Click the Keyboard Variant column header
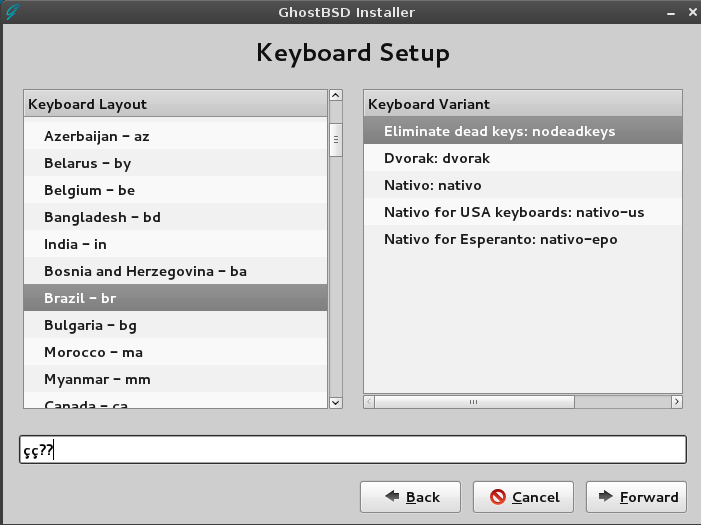The width and height of the screenshot is (701, 525). (523, 104)
